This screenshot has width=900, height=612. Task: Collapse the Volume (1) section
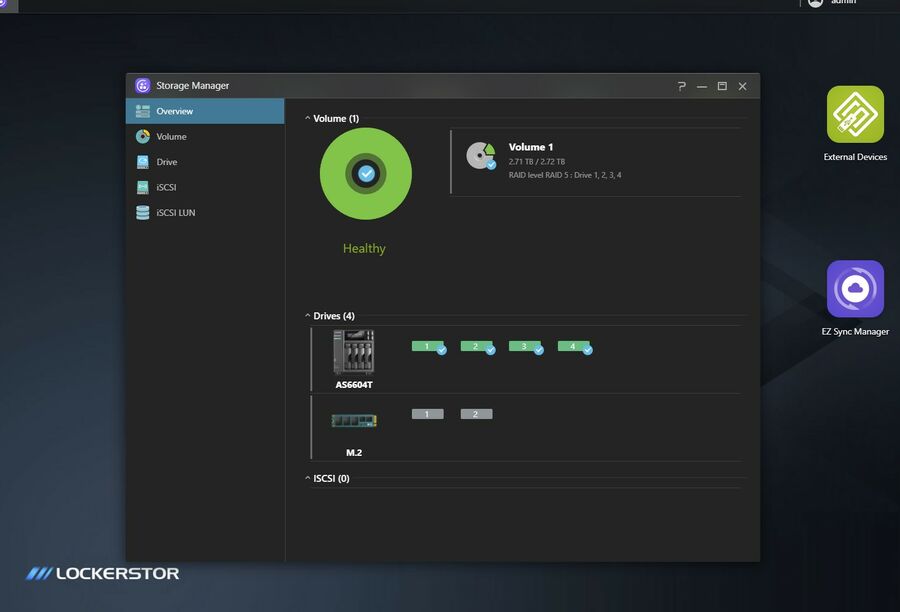pyautogui.click(x=307, y=118)
